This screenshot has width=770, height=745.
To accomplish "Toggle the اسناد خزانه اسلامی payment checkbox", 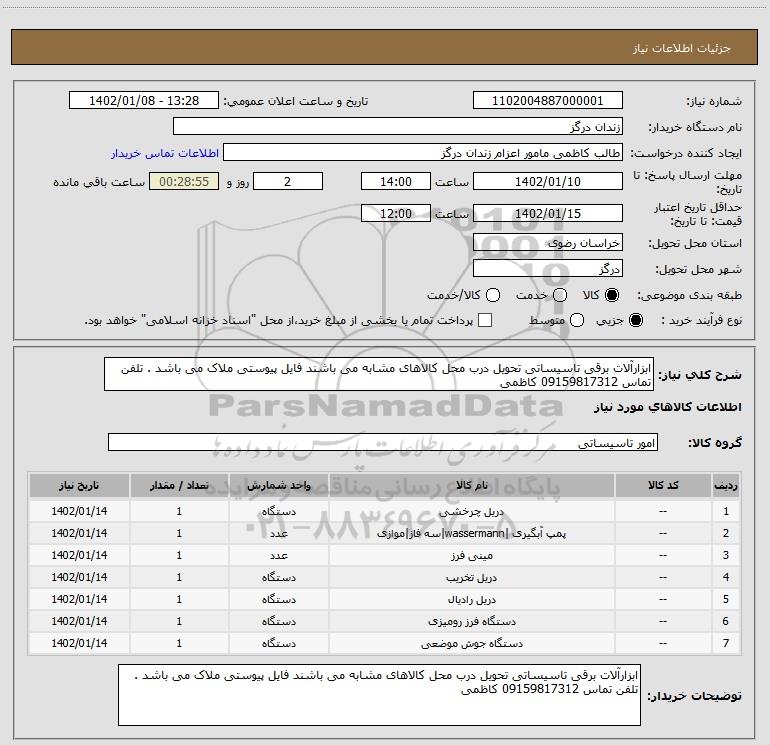I will click(x=485, y=320).
